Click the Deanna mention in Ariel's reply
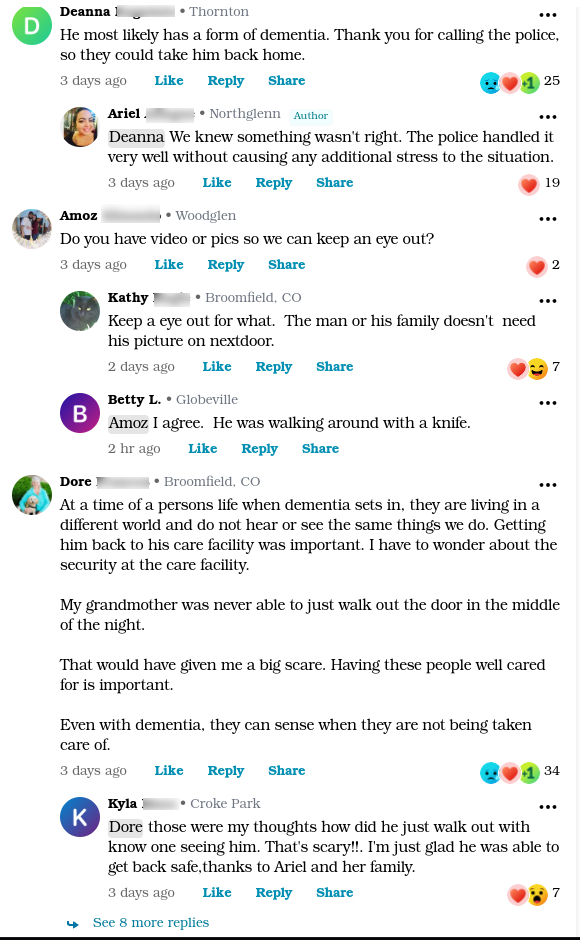The width and height of the screenshot is (580, 940). pyautogui.click(x=136, y=137)
